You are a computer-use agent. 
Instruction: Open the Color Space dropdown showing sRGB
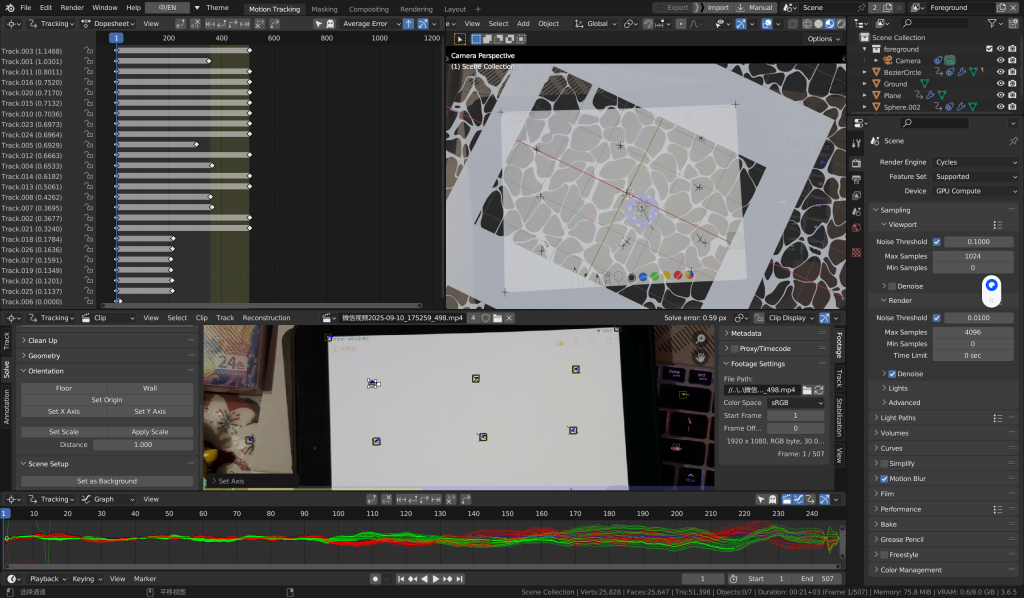(796, 402)
